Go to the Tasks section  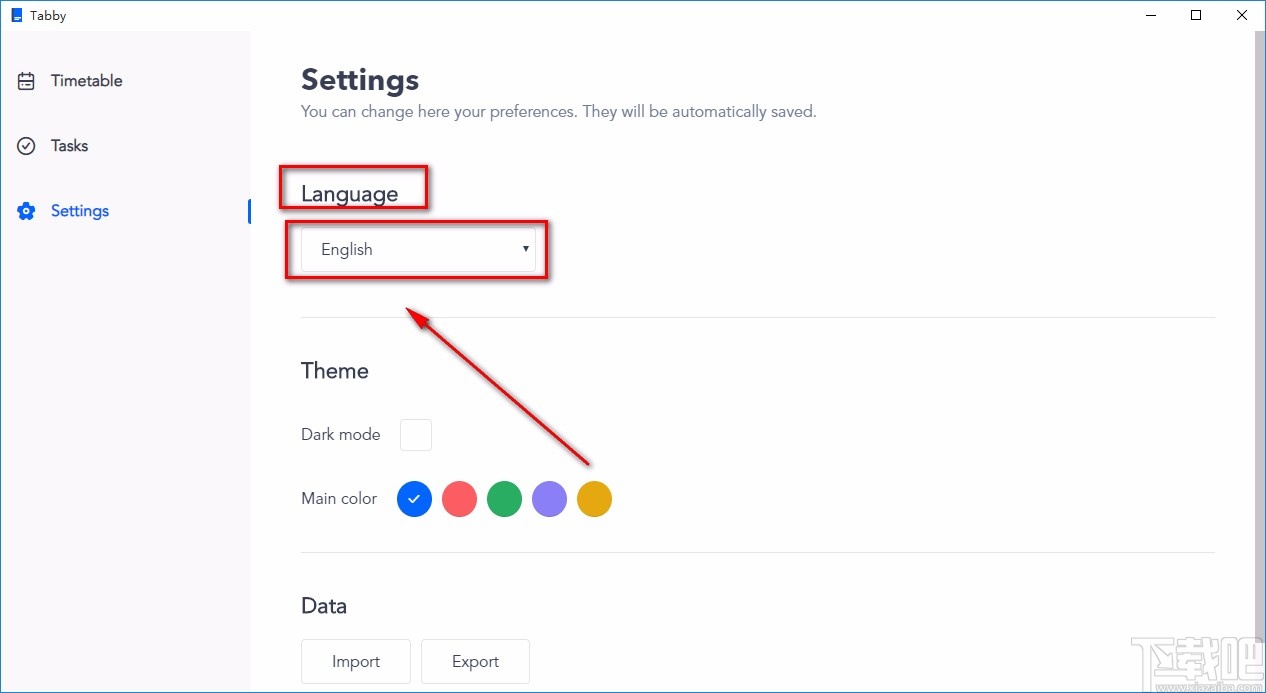pos(69,146)
